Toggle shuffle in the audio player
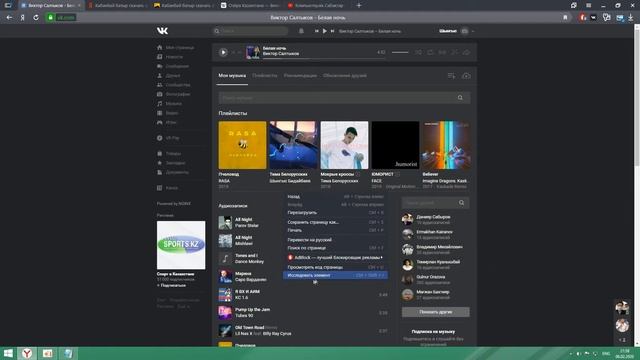 click(418, 52)
